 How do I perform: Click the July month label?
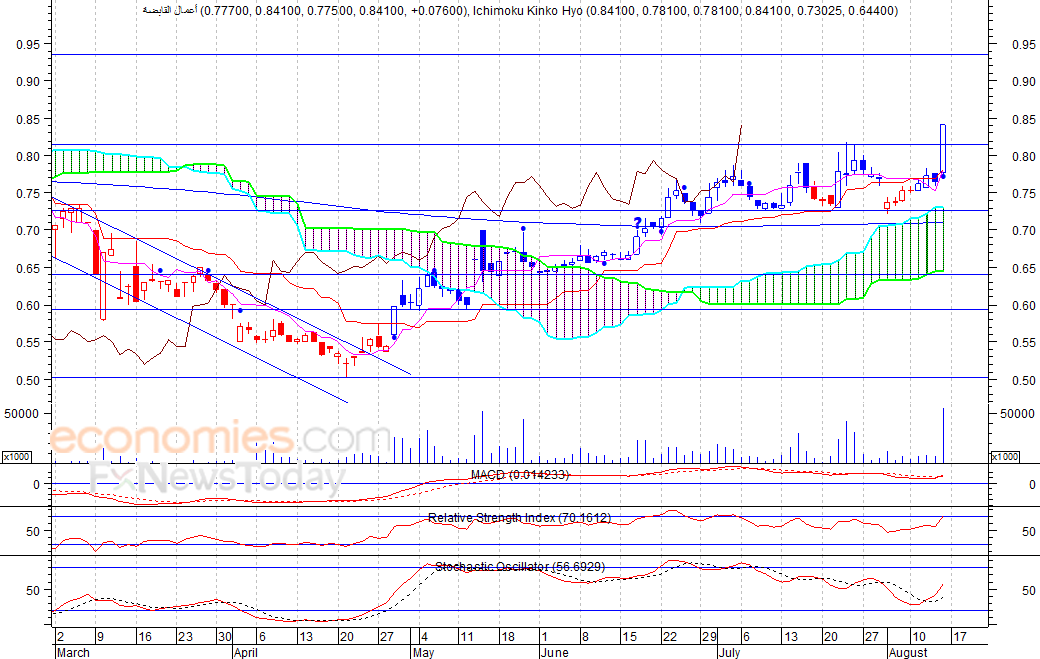729,652
